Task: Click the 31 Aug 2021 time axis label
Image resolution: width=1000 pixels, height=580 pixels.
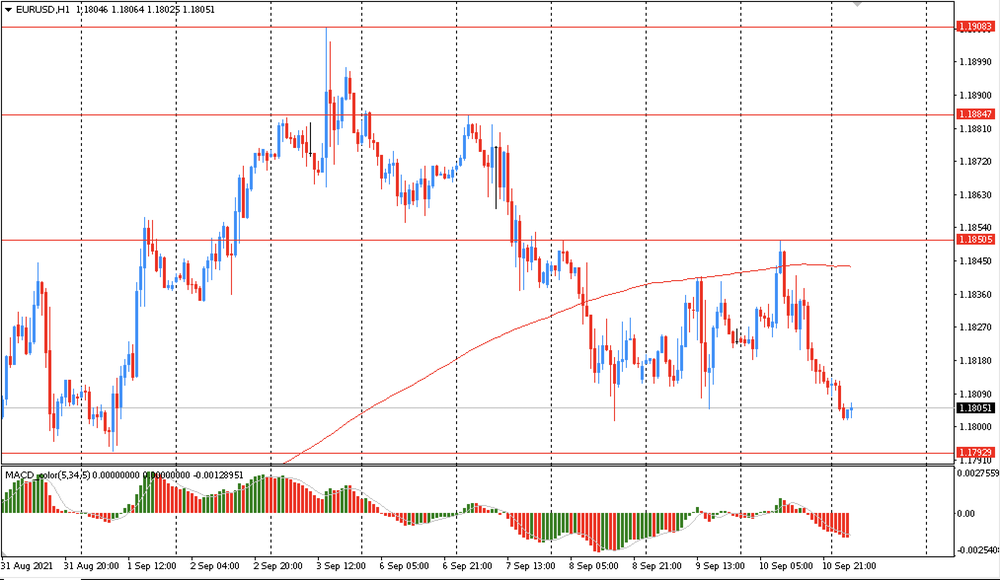Action: coord(27,566)
